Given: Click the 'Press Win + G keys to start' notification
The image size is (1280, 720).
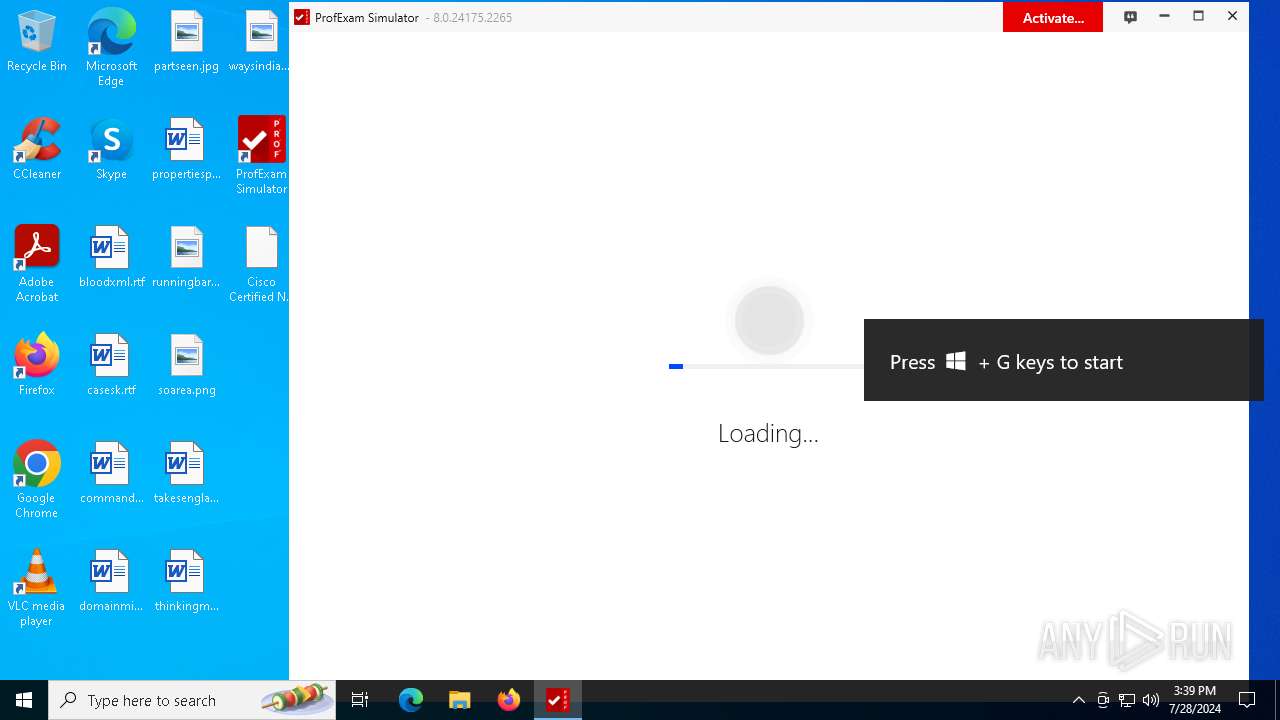Looking at the screenshot, I should click(x=1063, y=360).
